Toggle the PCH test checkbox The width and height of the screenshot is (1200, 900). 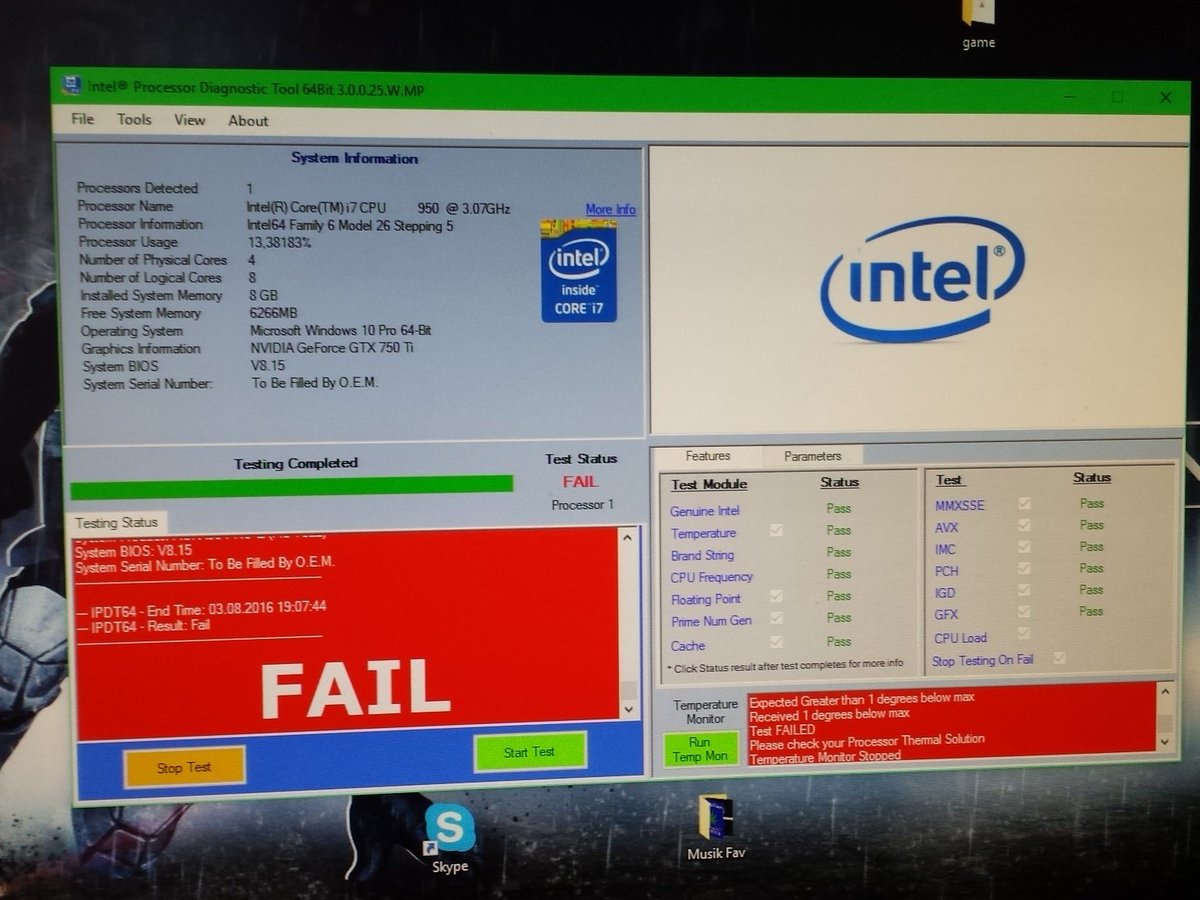pyautogui.click(x=1023, y=569)
